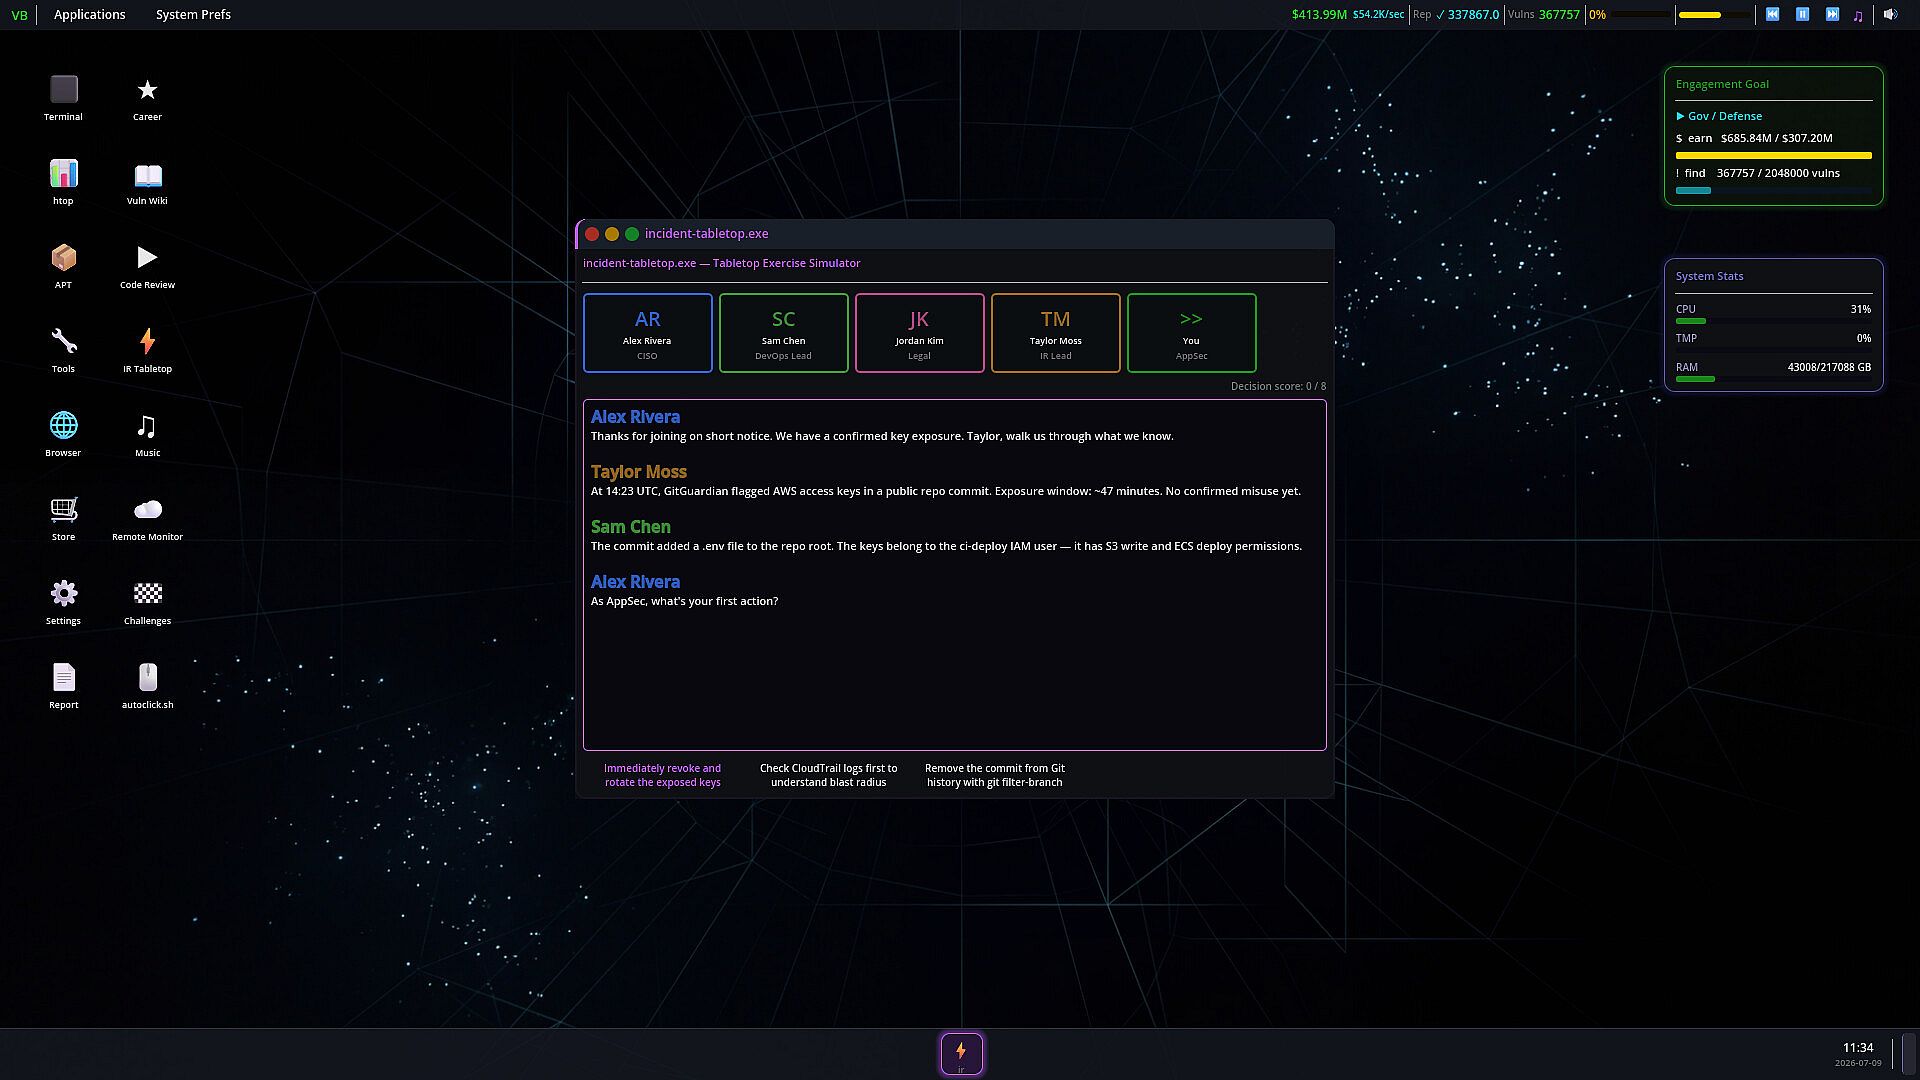The height and width of the screenshot is (1080, 1920).
Task: Open the Career star icon
Action: point(147,98)
